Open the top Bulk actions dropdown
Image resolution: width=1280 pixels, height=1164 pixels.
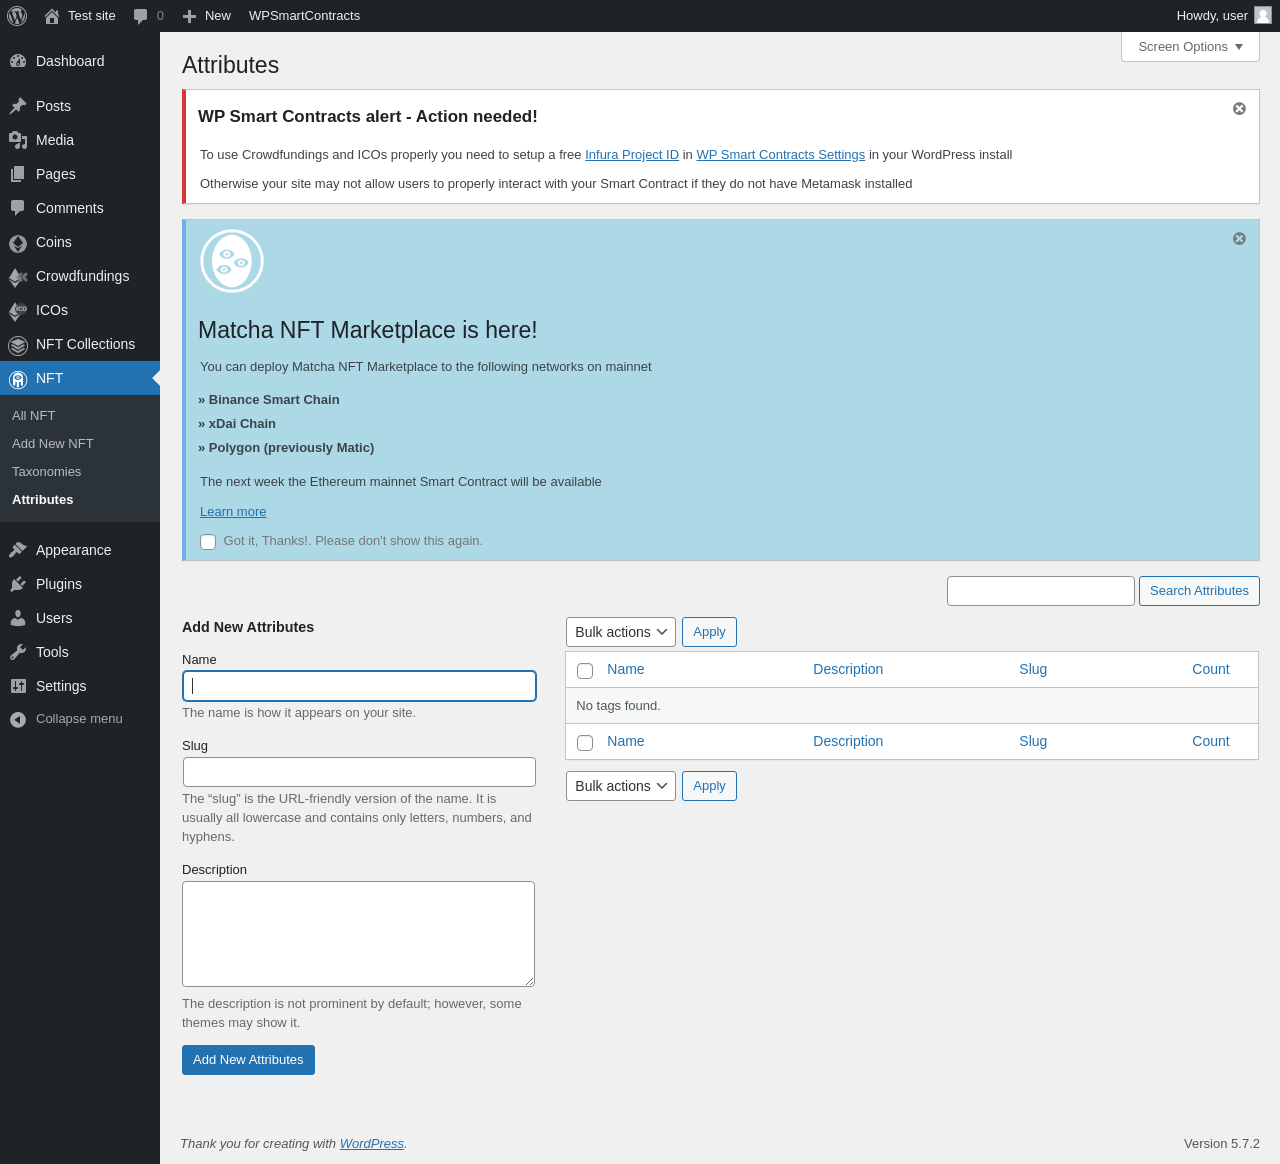(x=621, y=632)
